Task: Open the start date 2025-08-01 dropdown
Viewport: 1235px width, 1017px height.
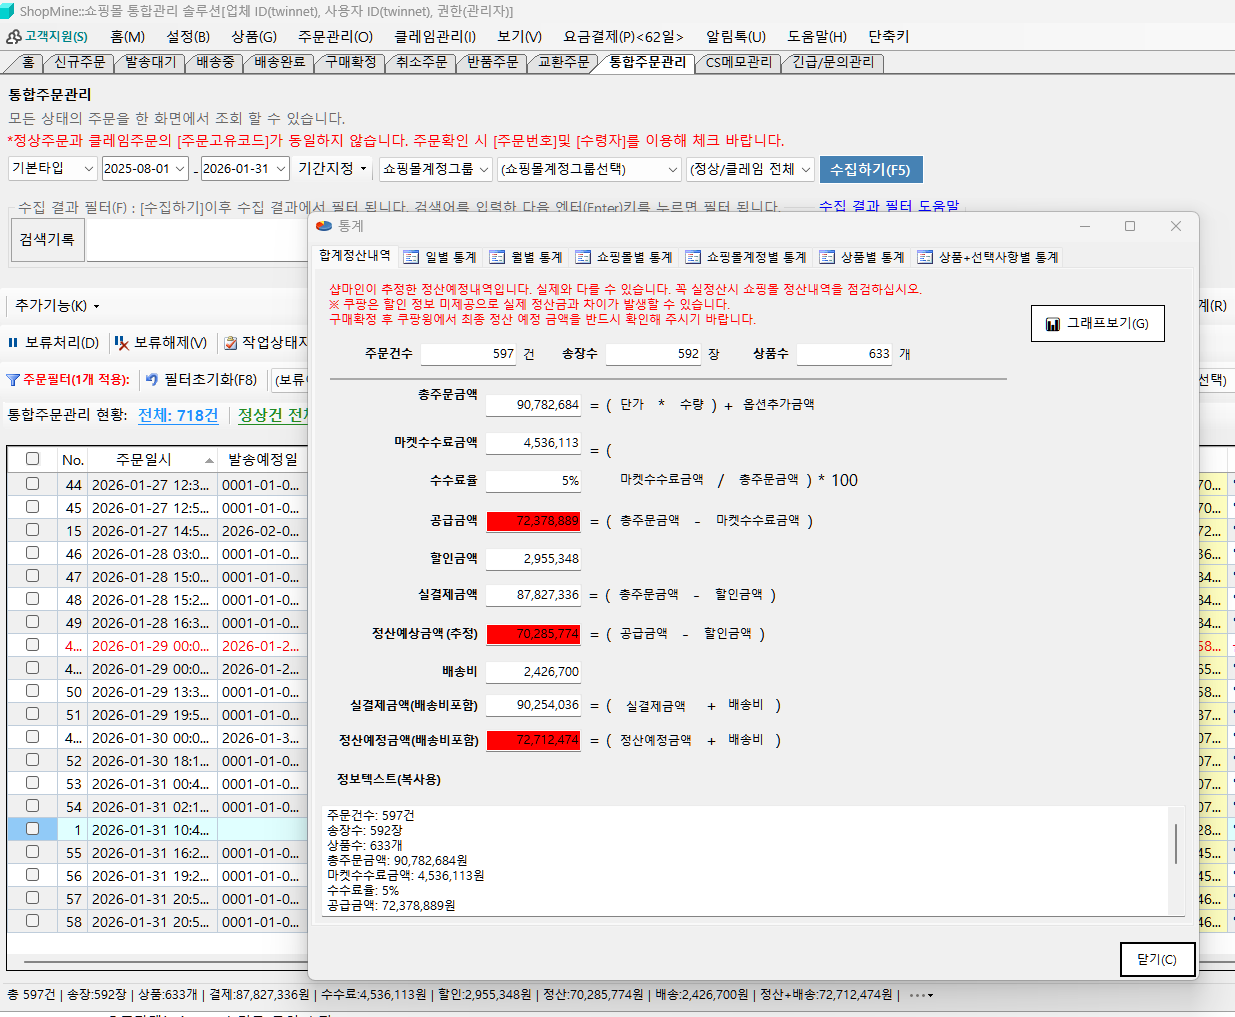Action: click(180, 170)
